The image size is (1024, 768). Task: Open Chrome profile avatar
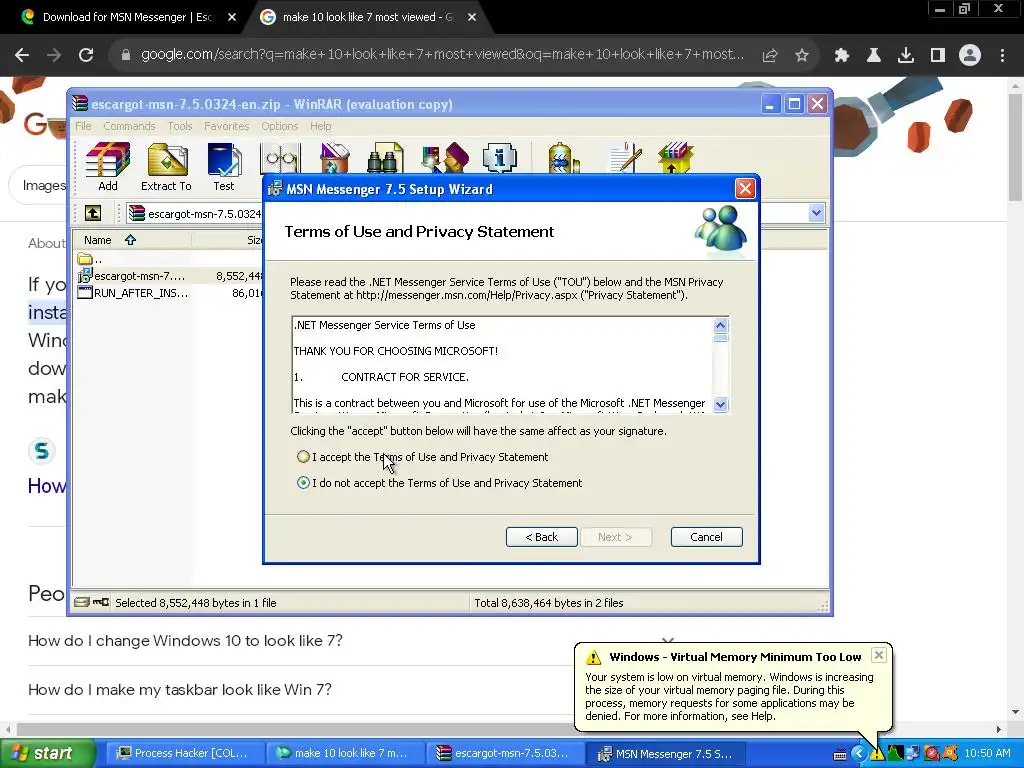(970, 56)
